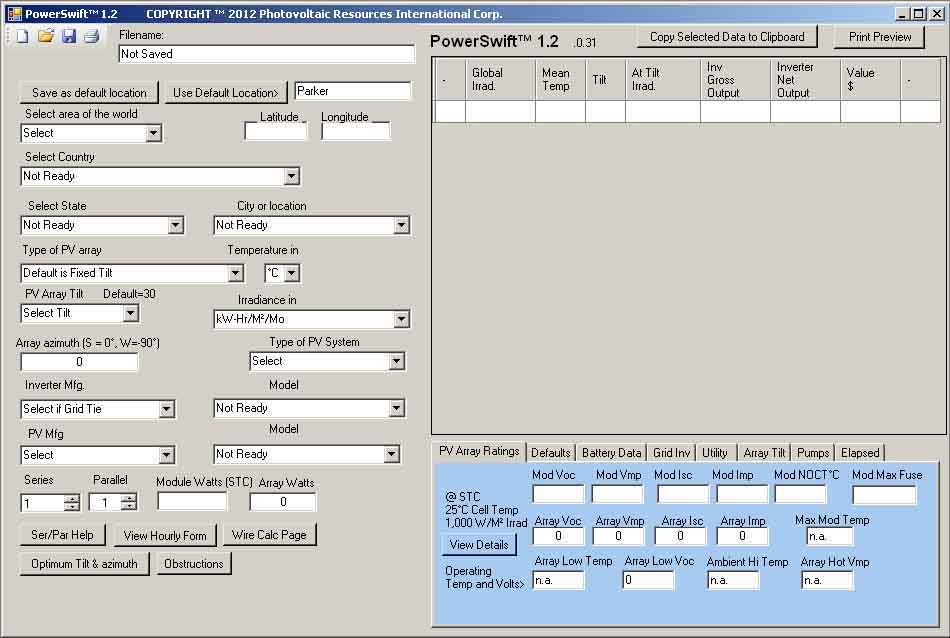This screenshot has height=638, width=950.
Task: Click Use Default Location button
Action: (225, 93)
